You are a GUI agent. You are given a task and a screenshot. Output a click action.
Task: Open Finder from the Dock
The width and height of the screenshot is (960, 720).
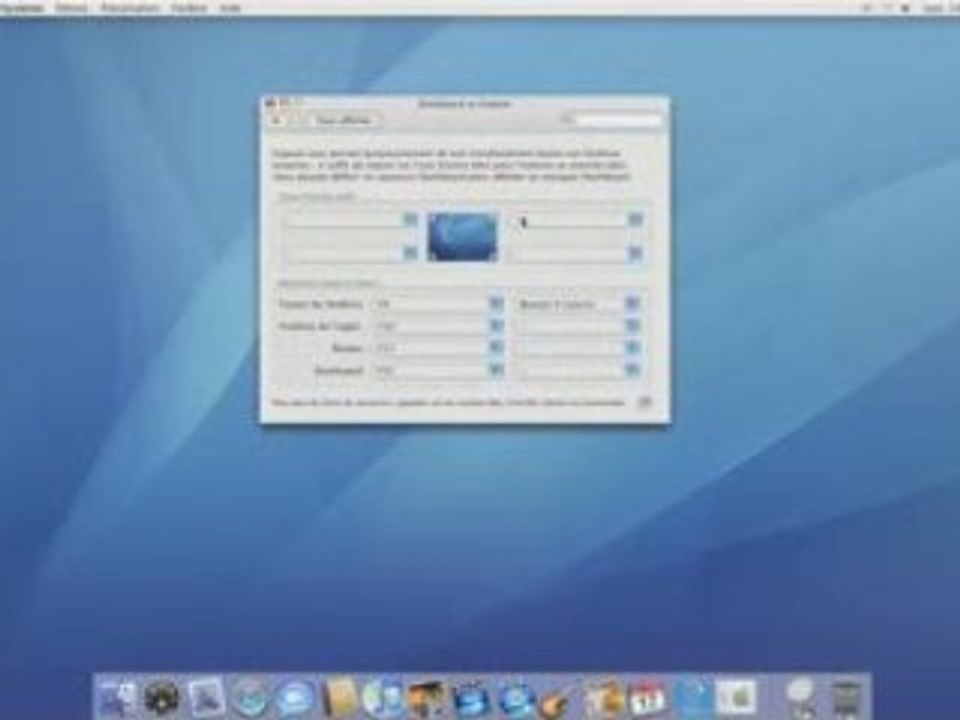point(117,697)
